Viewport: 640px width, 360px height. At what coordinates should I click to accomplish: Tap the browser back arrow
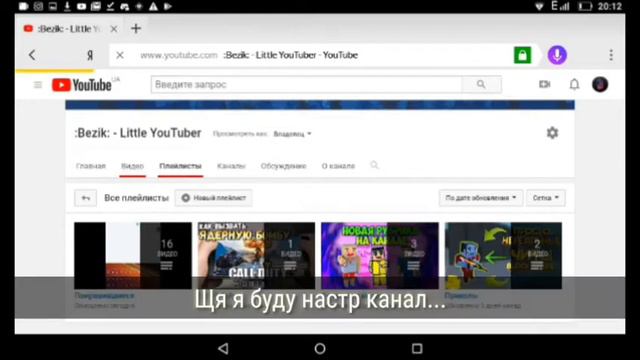(32, 55)
